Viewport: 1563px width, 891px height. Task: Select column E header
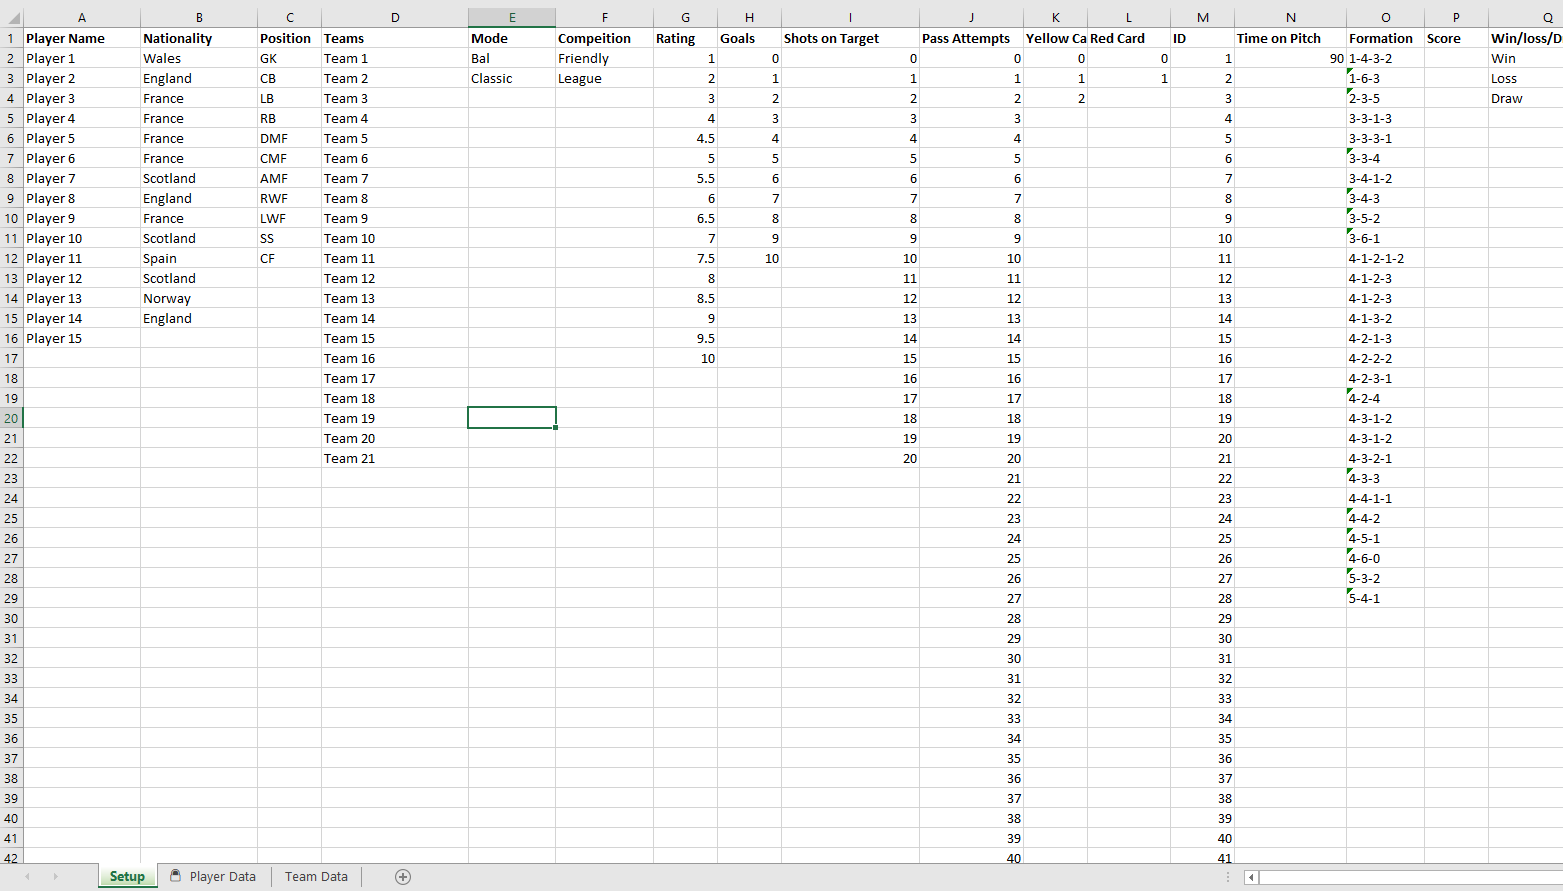coord(512,18)
